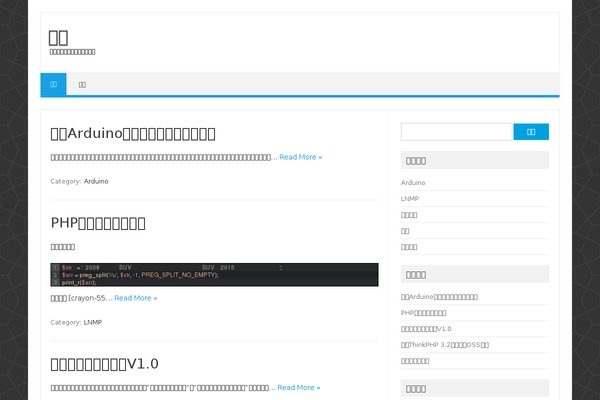The image size is (600, 400).
Task: Open the Arduino post title in main column
Action: click(133, 134)
